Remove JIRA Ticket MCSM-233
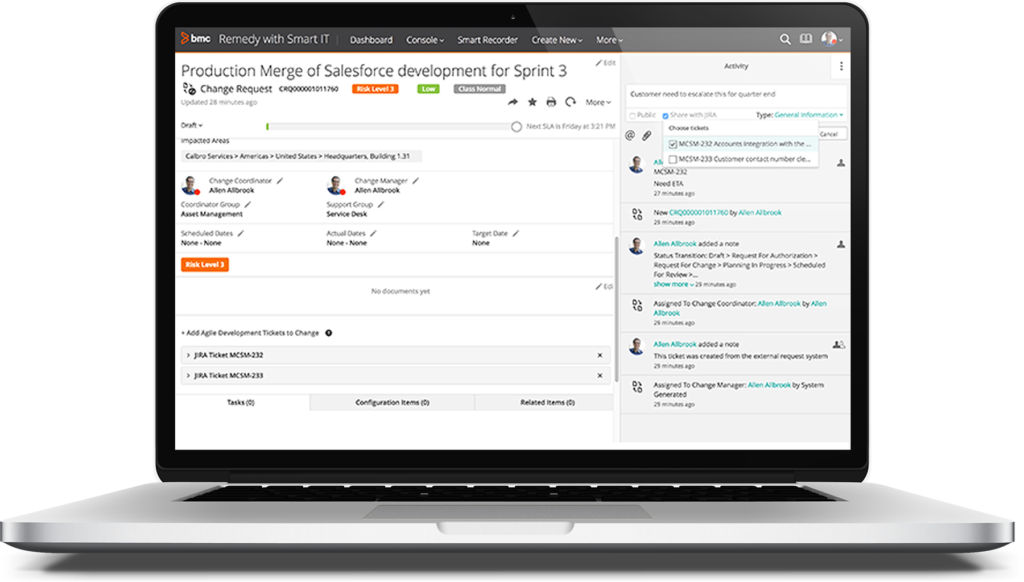The image size is (1024, 582). pyautogui.click(x=600, y=376)
